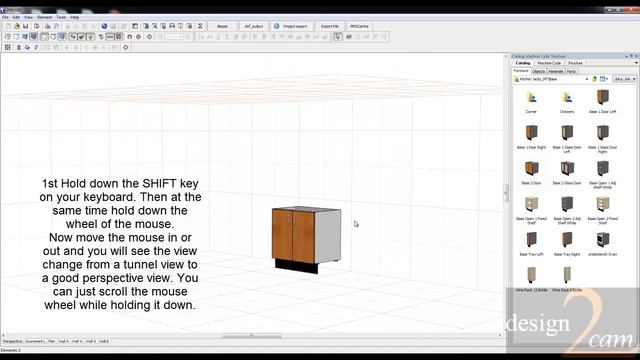Open the thumbnail size dropdown
The height and width of the screenshot is (360, 640).
click(x=625, y=79)
